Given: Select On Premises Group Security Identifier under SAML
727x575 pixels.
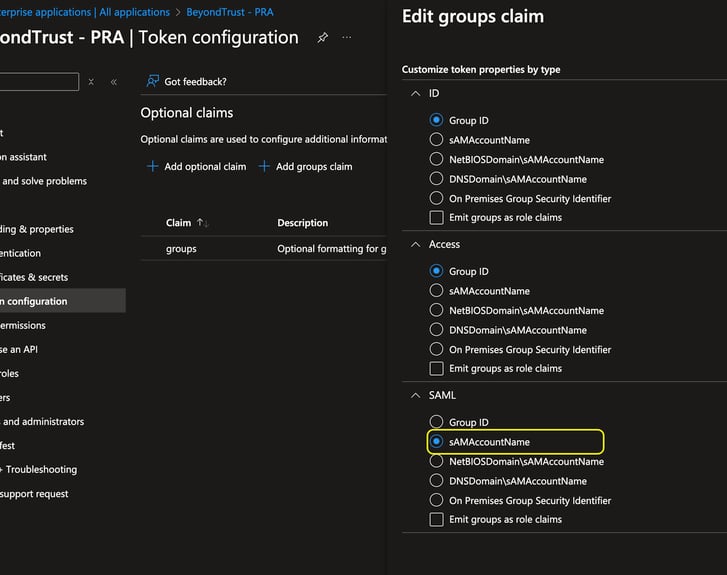Looking at the screenshot, I should 436,500.
